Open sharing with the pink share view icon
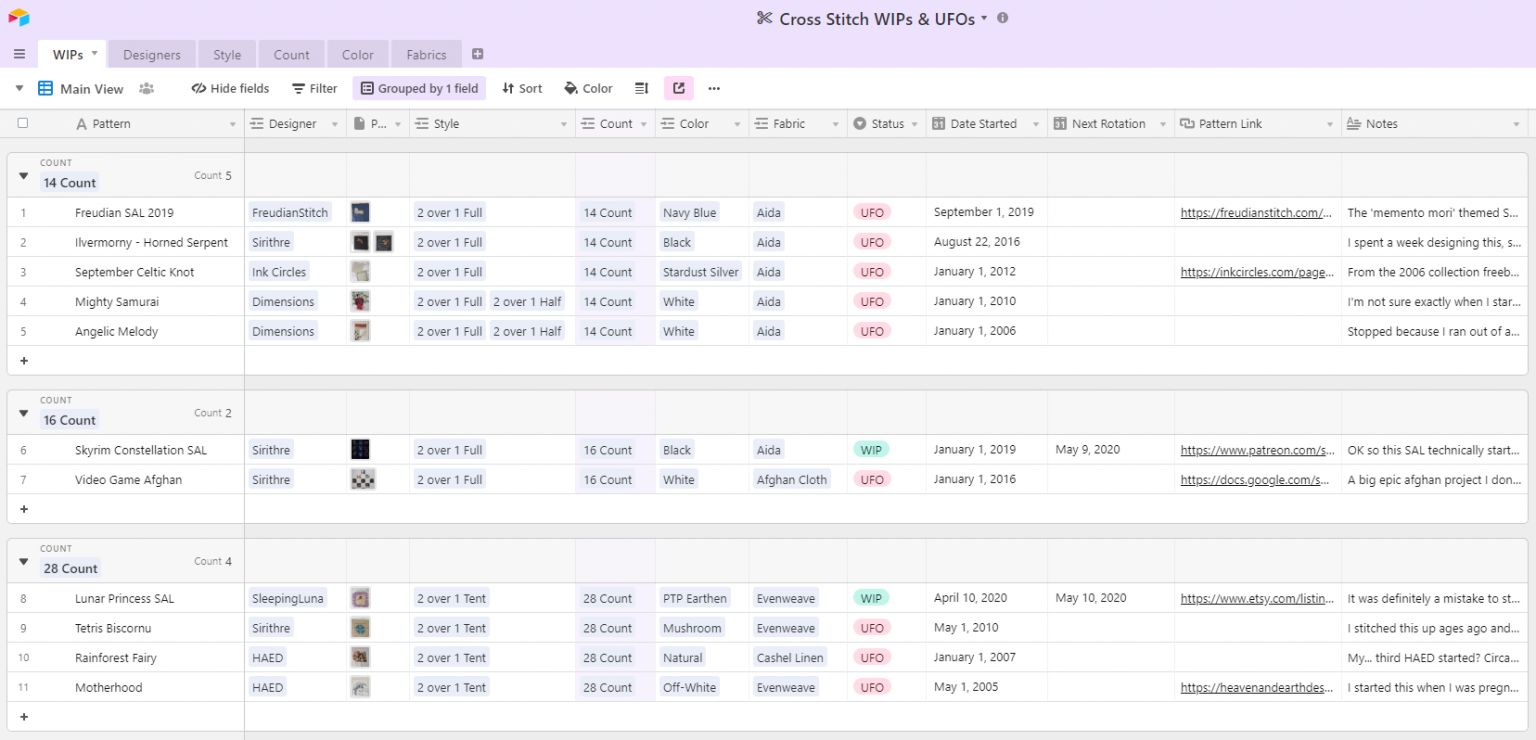Image resolution: width=1536 pixels, height=740 pixels. pyautogui.click(x=678, y=88)
